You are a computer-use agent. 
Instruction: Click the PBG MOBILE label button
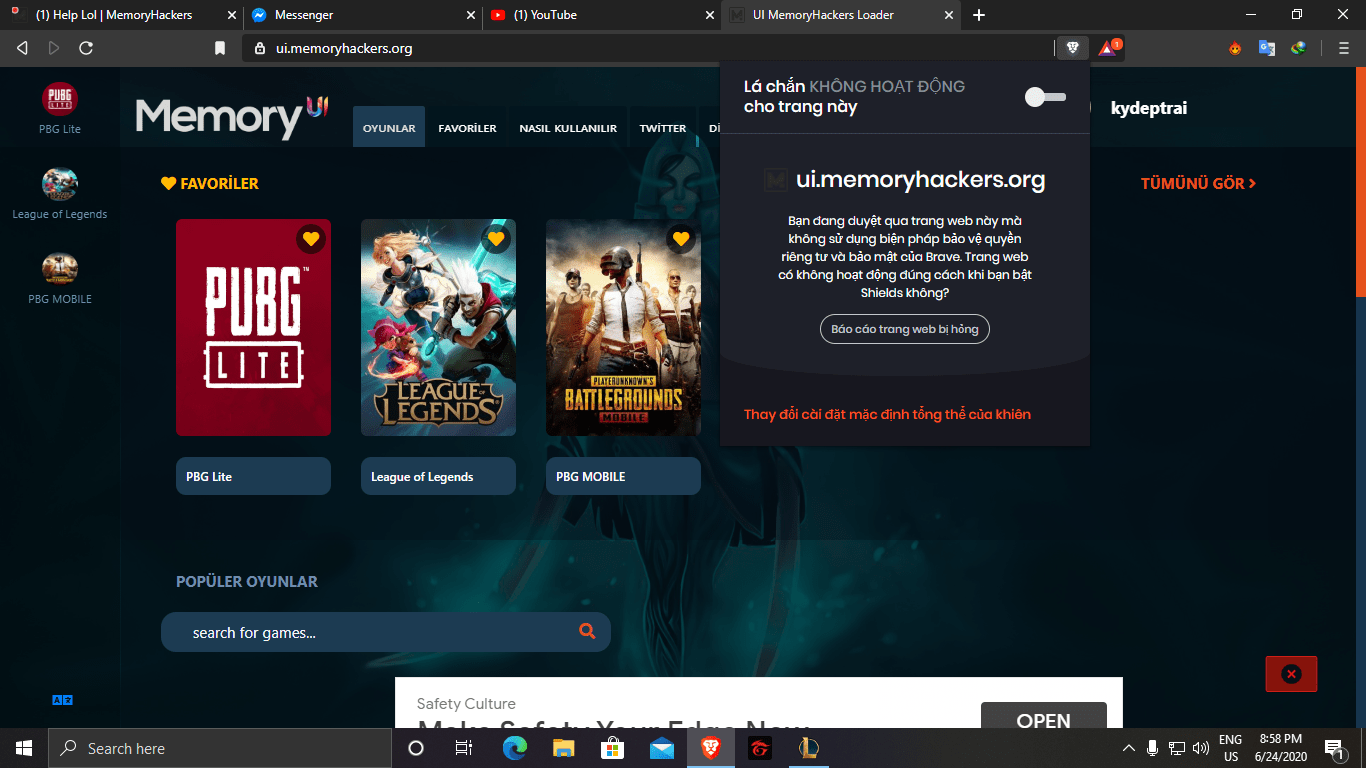click(x=623, y=476)
